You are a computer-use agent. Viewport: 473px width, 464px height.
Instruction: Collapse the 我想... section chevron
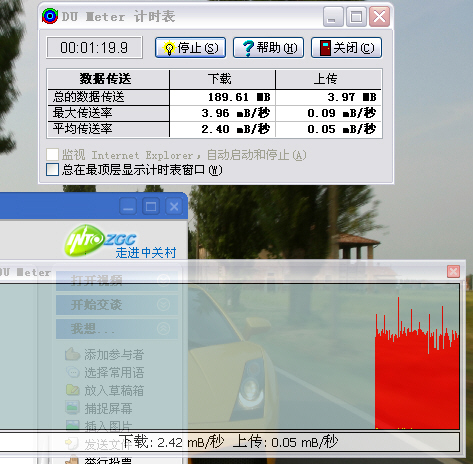[x=163, y=329]
